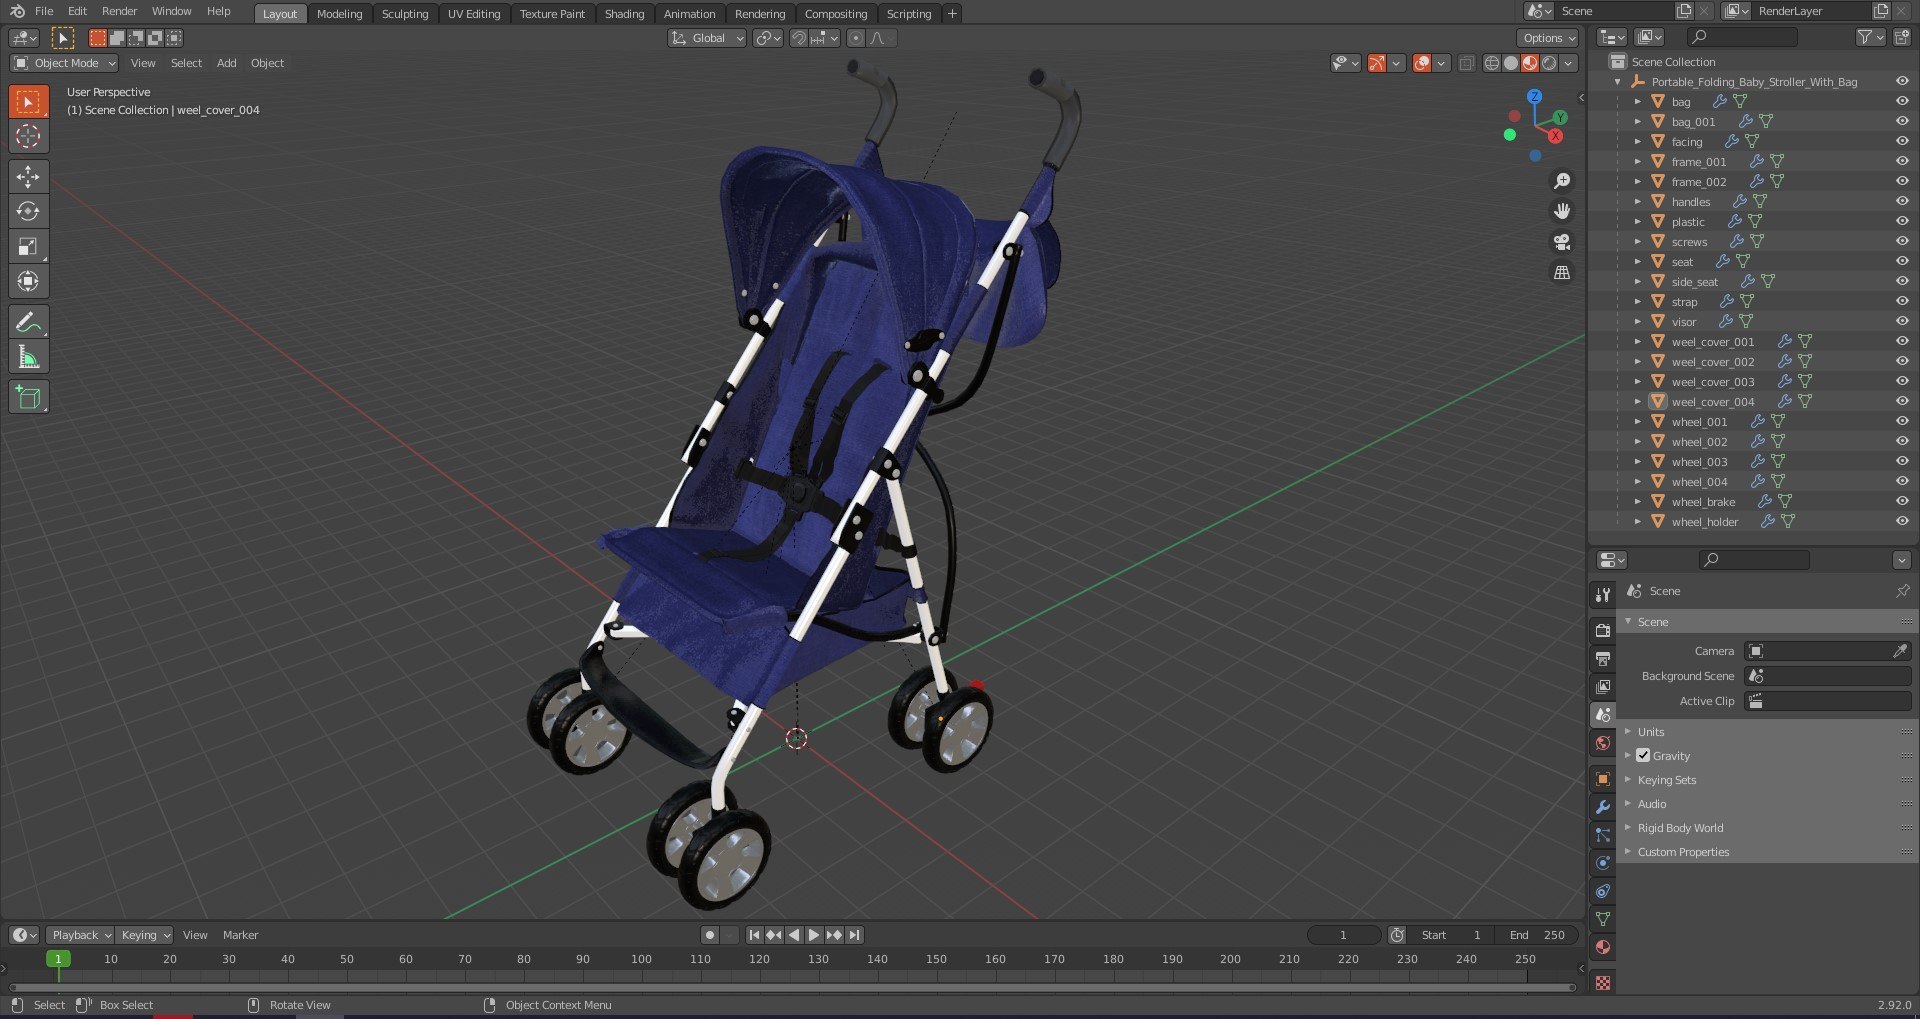Image resolution: width=1920 pixels, height=1019 pixels.
Task: Choose the Annotate pencil tool
Action: pyautogui.click(x=28, y=322)
